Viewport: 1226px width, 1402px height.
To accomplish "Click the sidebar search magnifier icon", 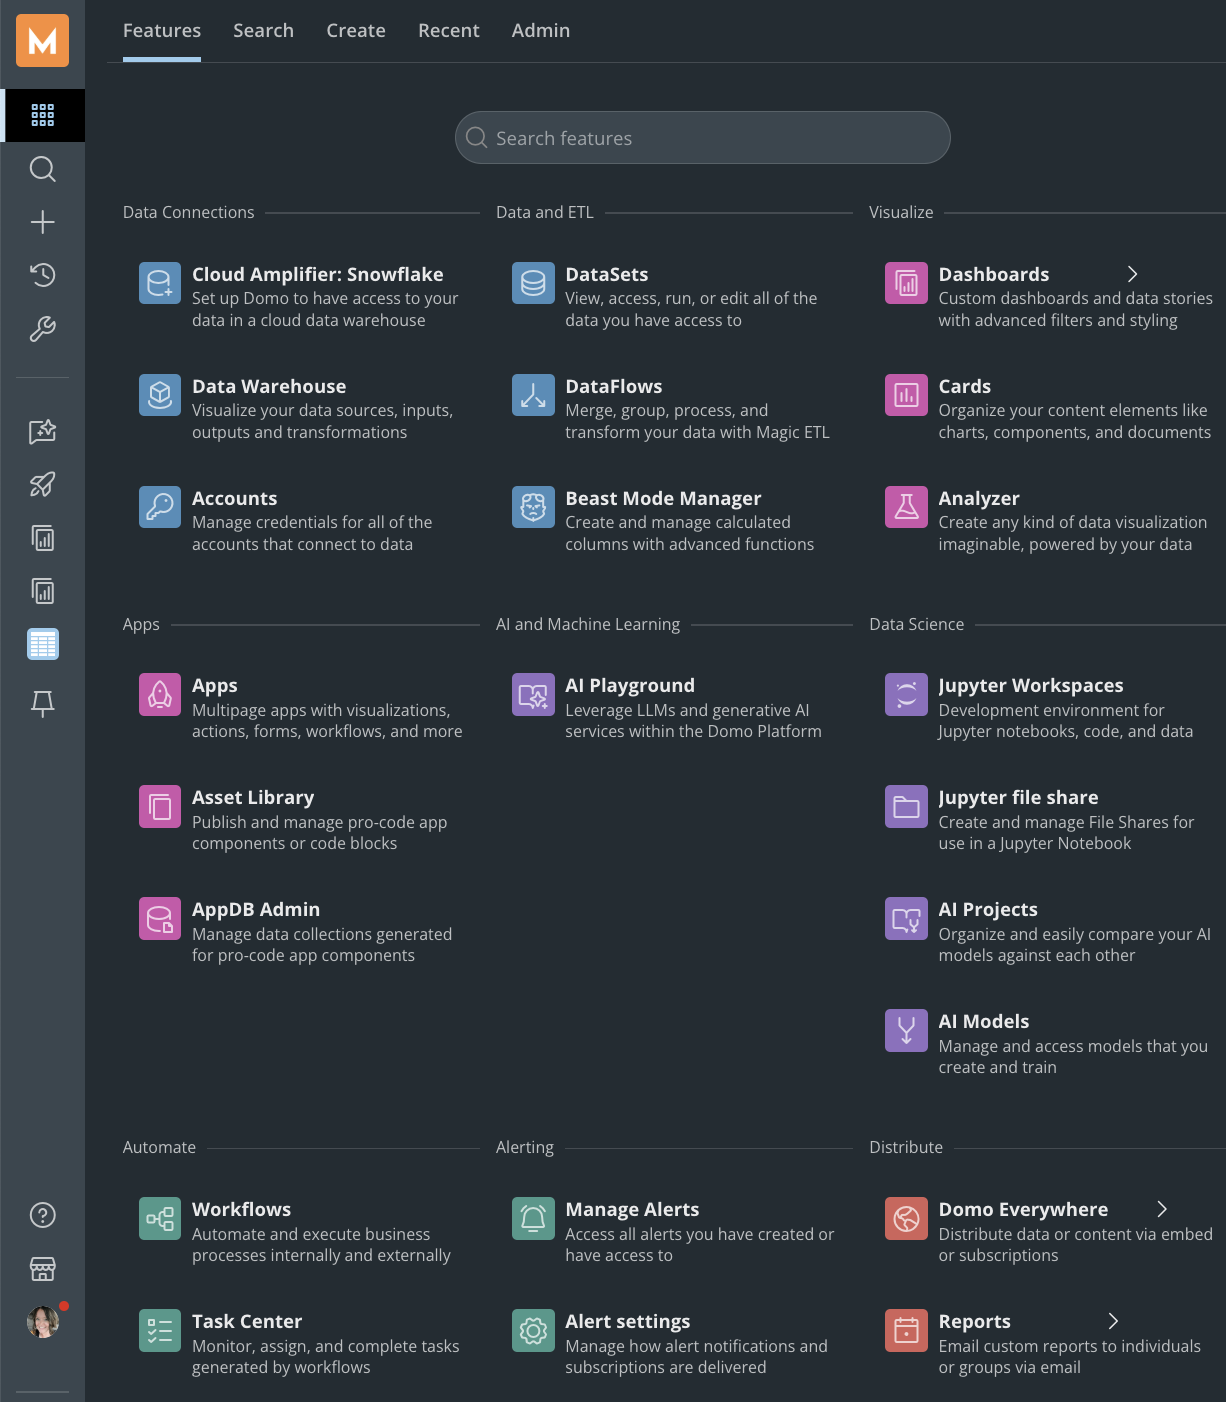I will (x=42, y=169).
